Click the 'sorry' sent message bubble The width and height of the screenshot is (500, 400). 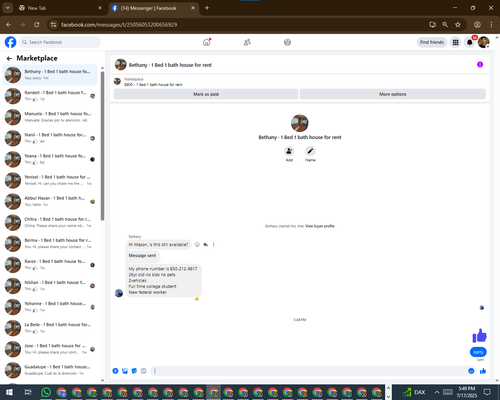click(478, 352)
